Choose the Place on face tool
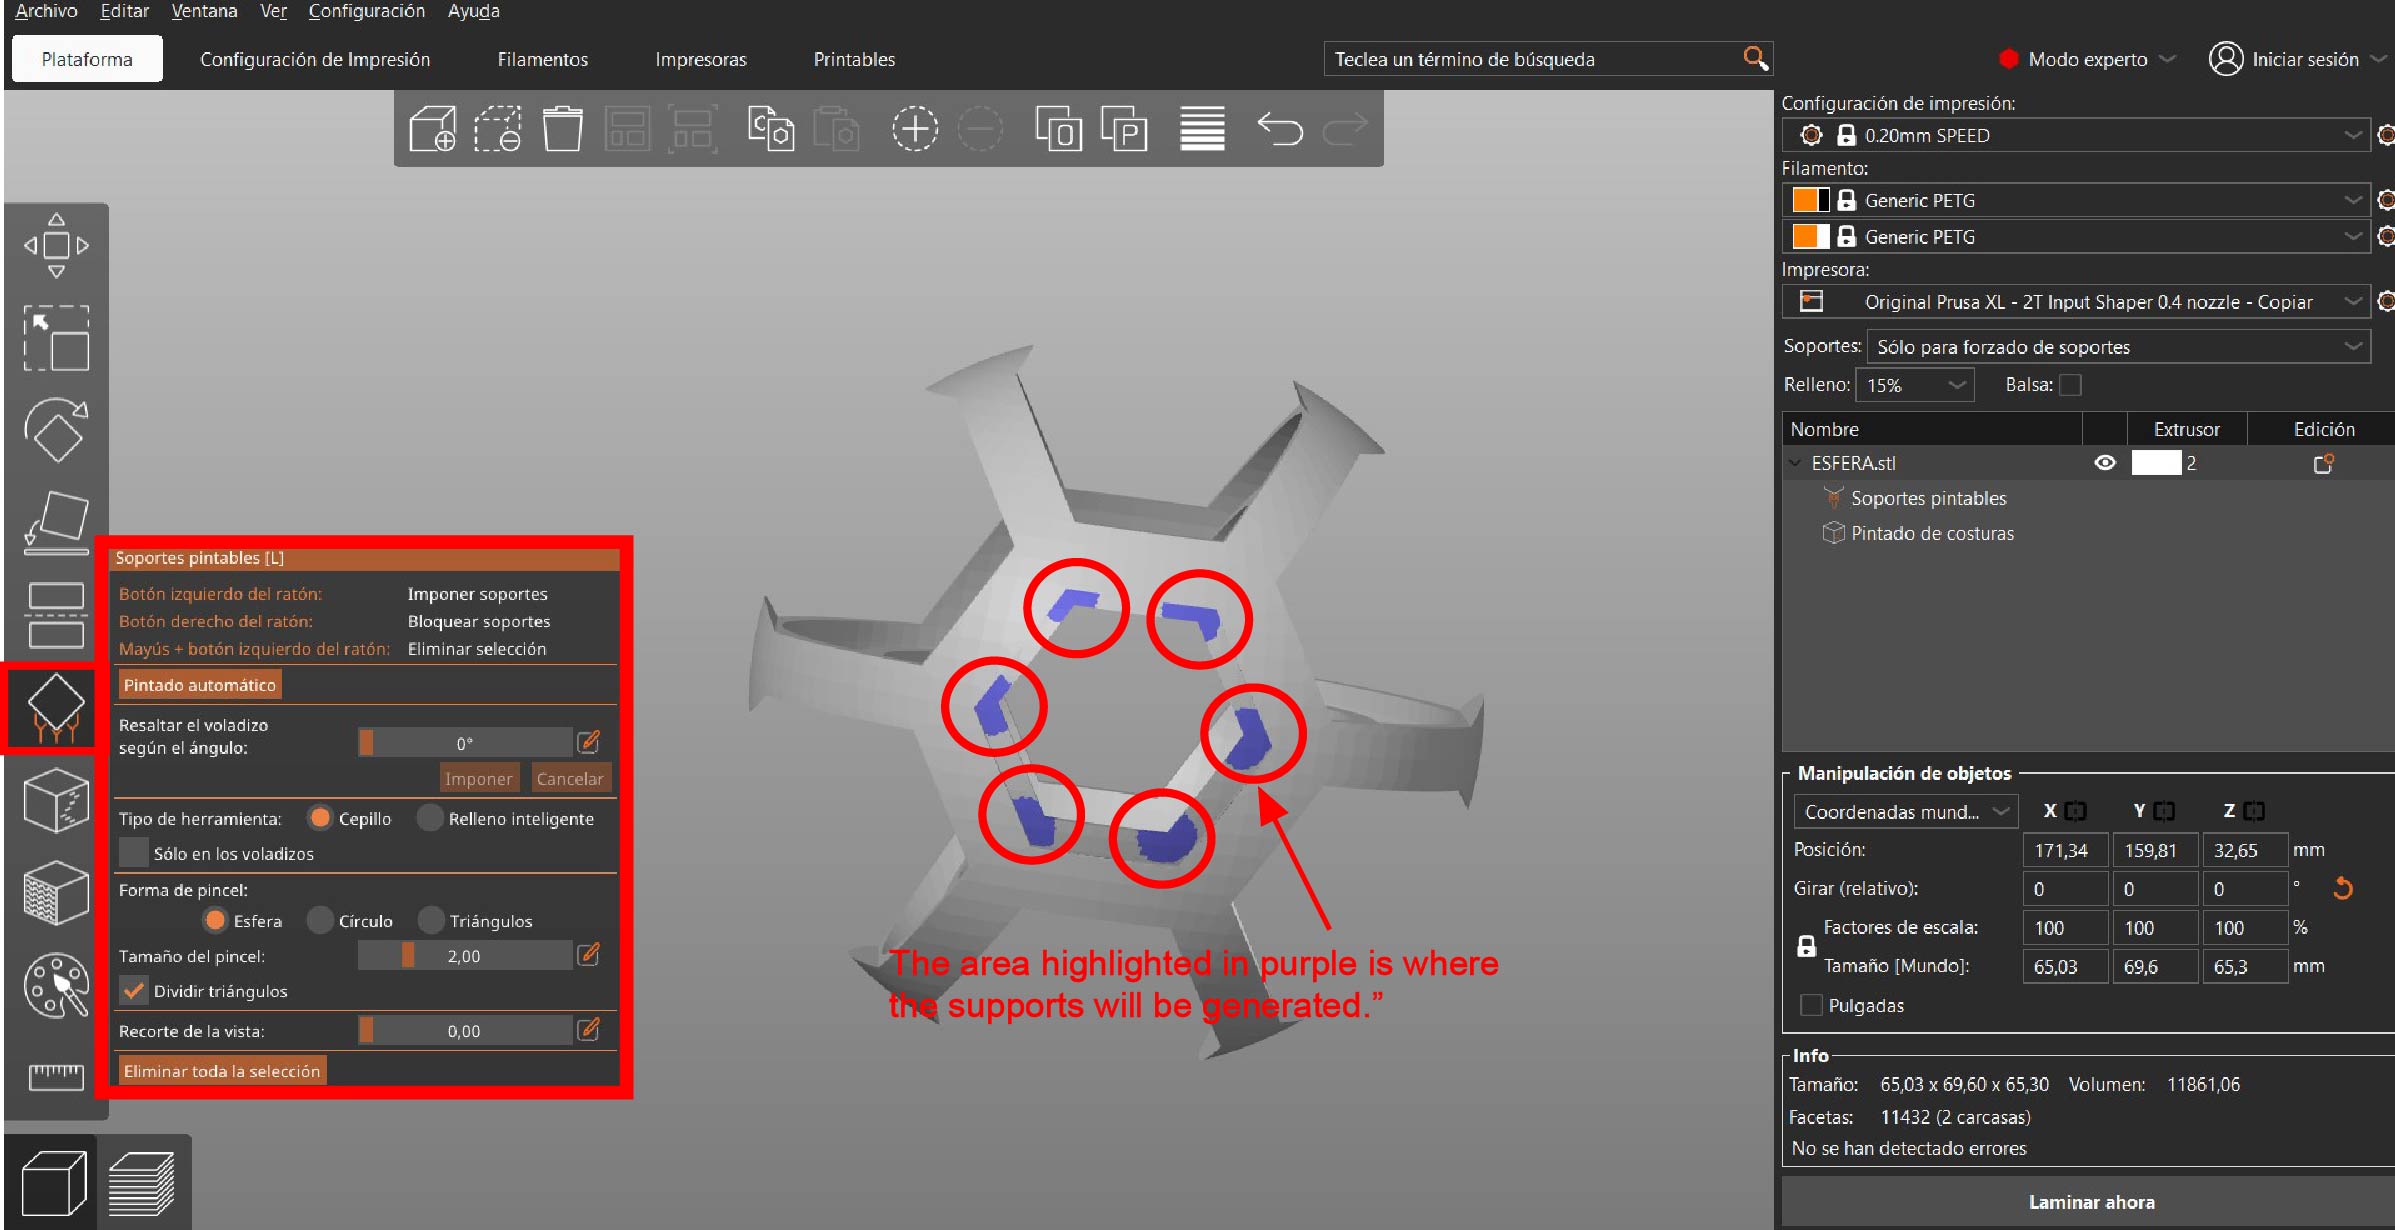This screenshot has height=1230, width=2395. click(56, 522)
